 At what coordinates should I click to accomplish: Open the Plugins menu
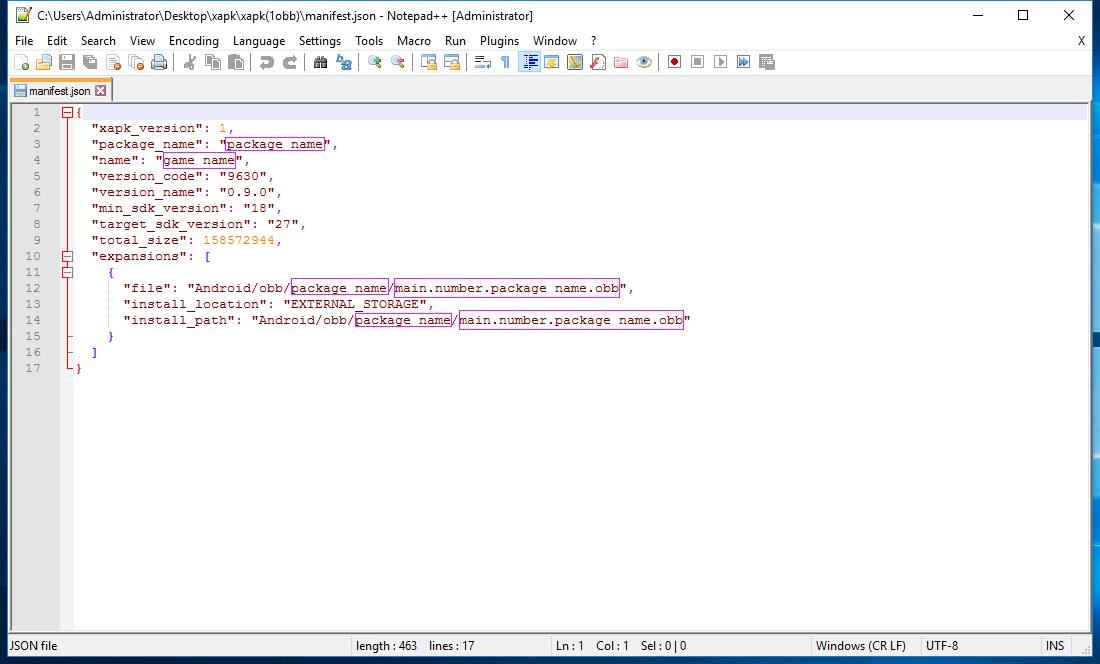[x=499, y=41]
